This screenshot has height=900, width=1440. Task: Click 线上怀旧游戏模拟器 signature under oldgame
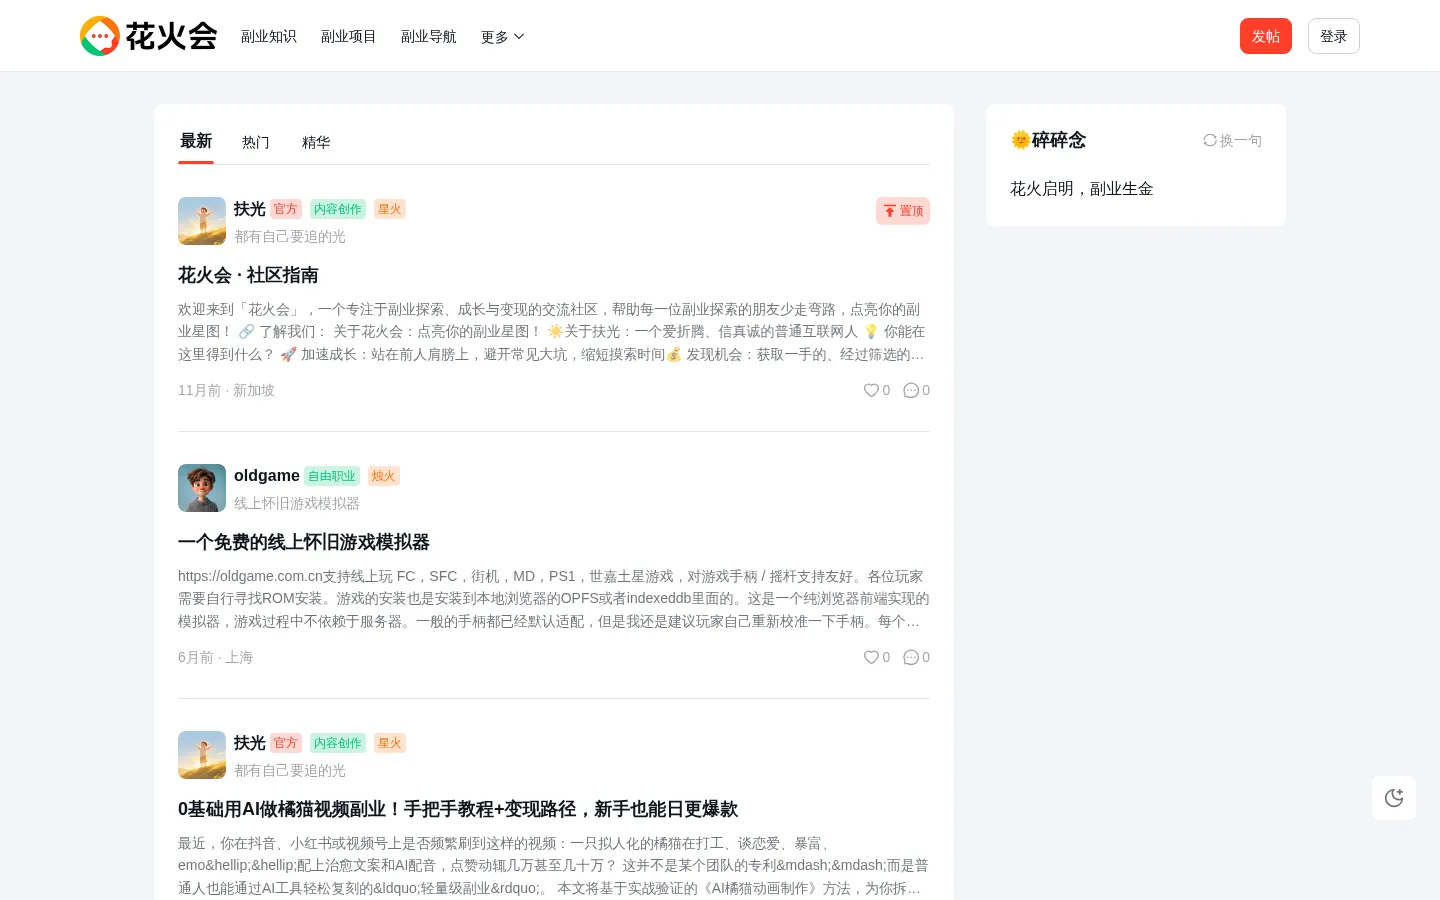(x=297, y=503)
